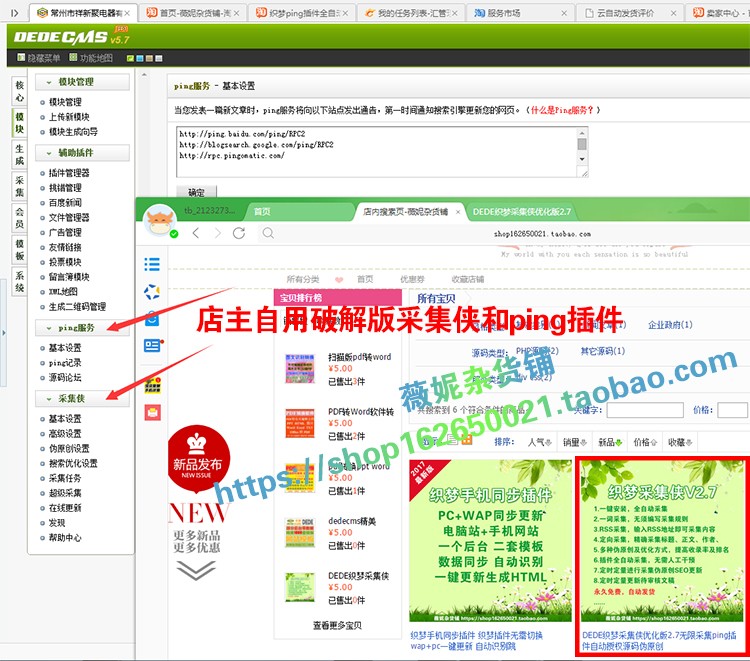Image resolution: width=750 pixels, height=661 pixels.
Task: Choose the tan theme color swatch
Action: (149, 58)
